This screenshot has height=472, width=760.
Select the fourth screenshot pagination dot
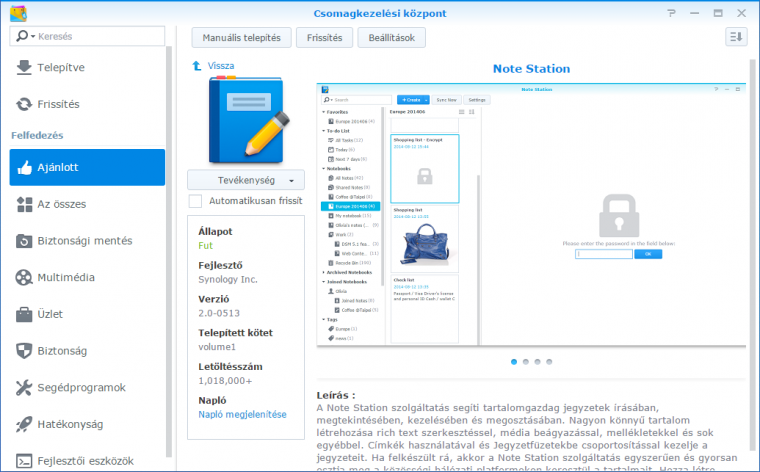click(x=549, y=362)
